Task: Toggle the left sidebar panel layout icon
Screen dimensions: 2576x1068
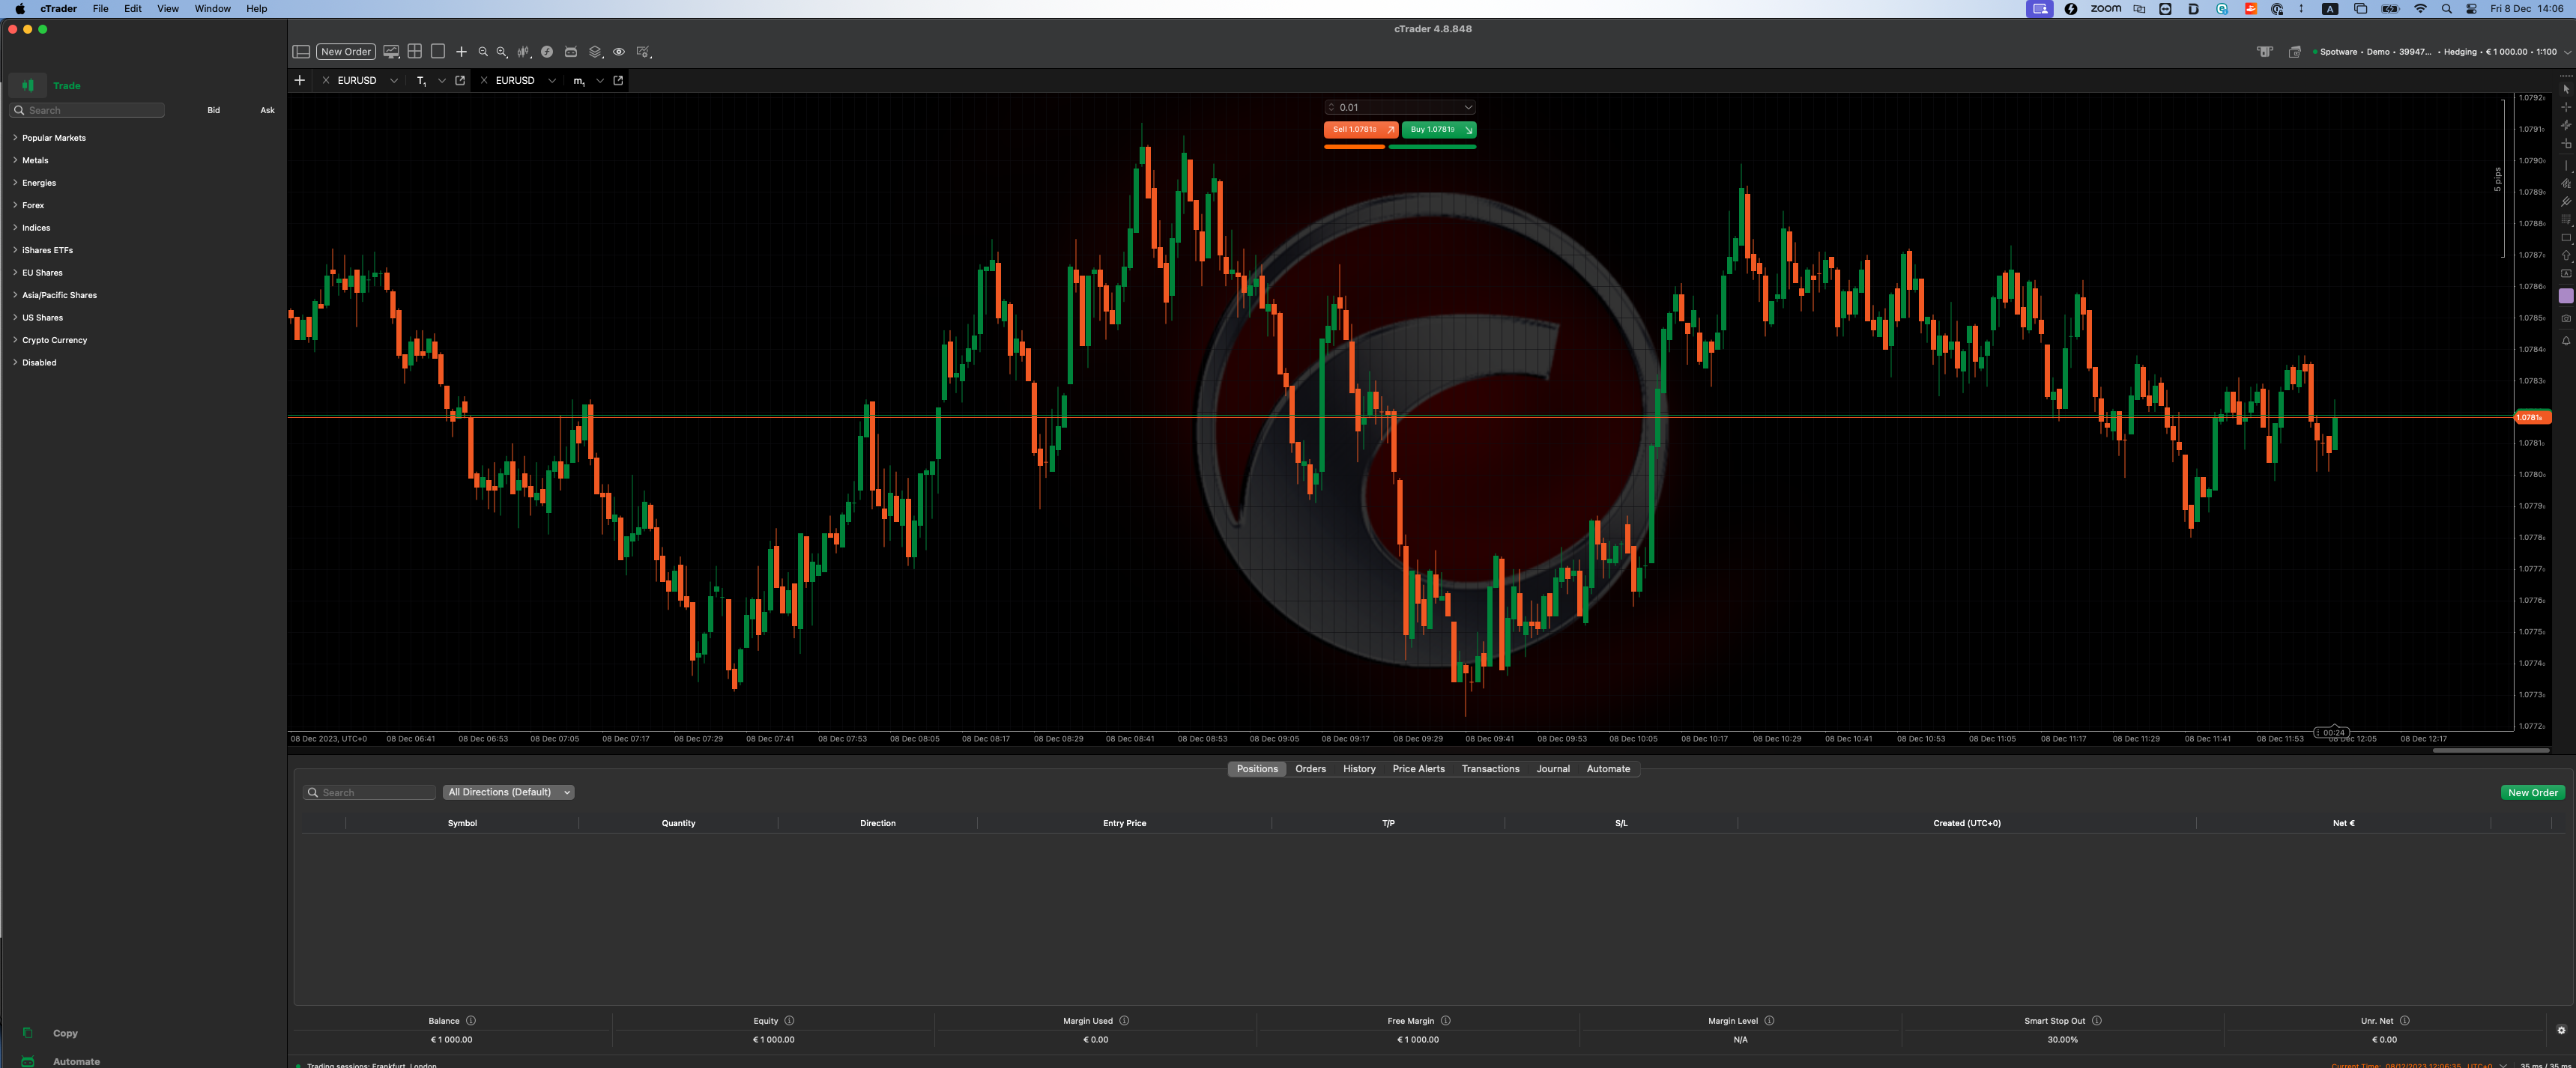Action: 301,52
